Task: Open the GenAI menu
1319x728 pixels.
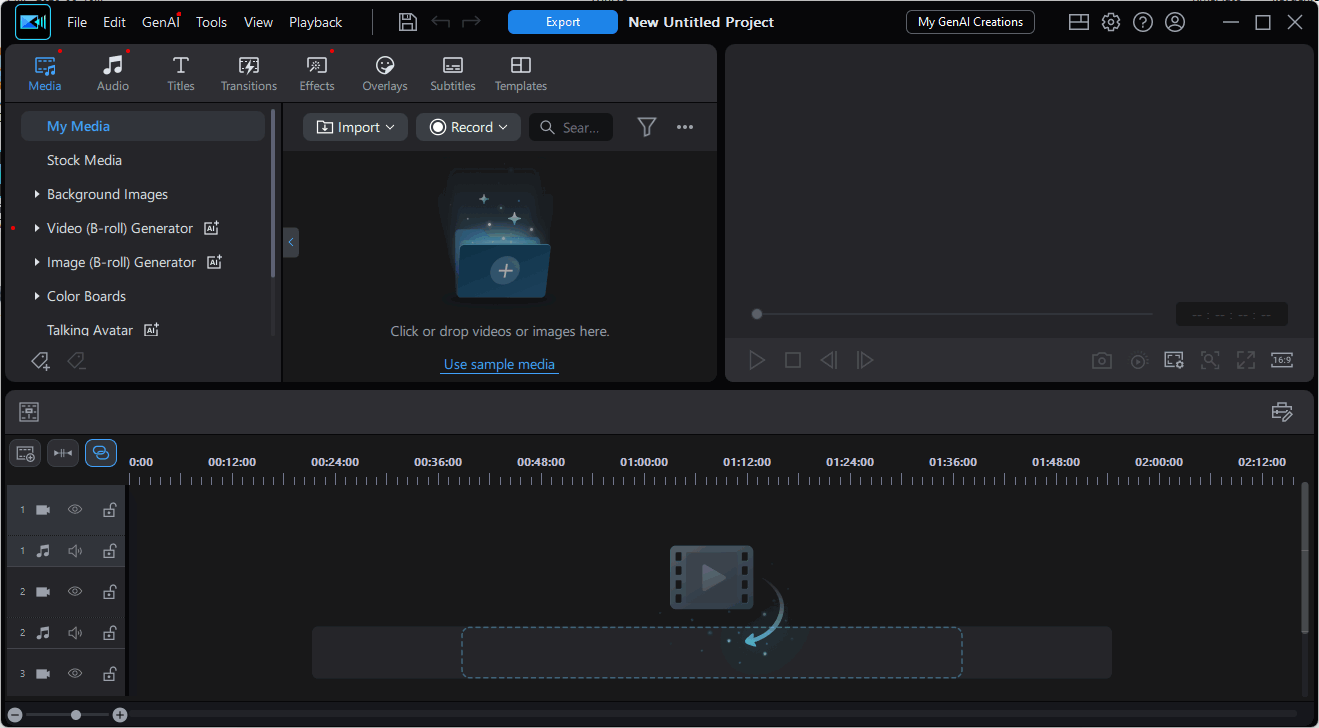Action: point(161,22)
